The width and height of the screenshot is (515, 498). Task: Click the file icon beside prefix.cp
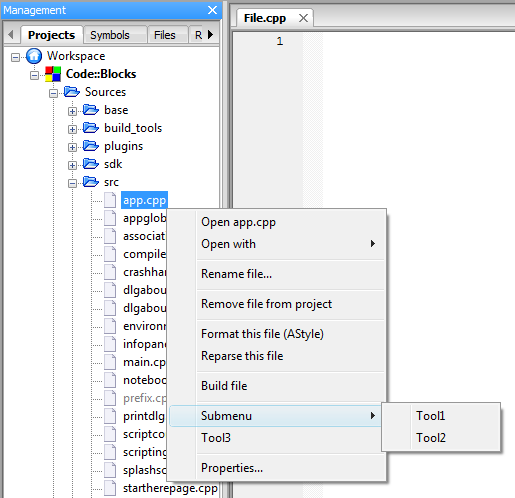(x=110, y=398)
